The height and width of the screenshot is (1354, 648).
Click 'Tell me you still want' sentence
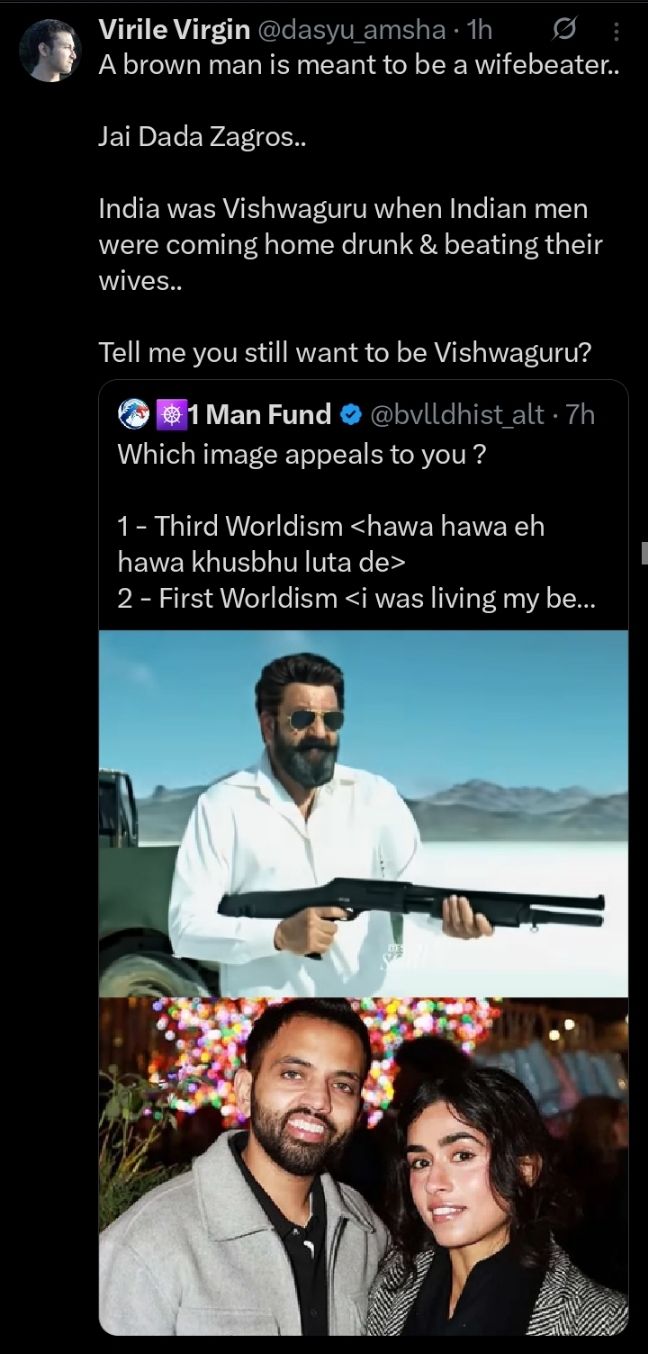345,352
